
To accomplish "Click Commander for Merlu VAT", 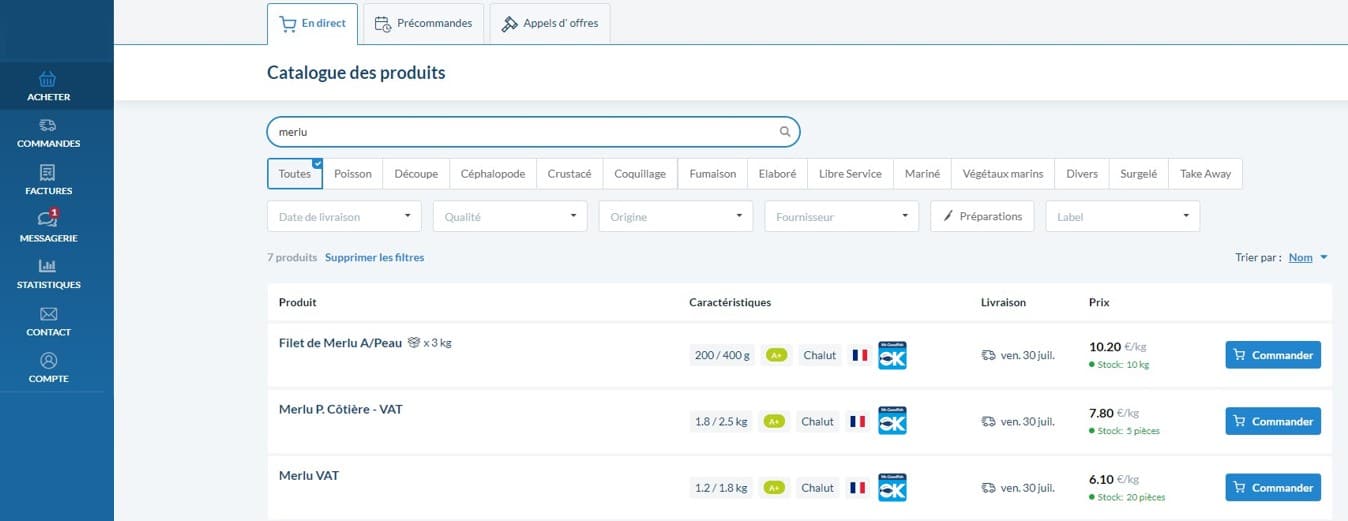I will [1272, 488].
